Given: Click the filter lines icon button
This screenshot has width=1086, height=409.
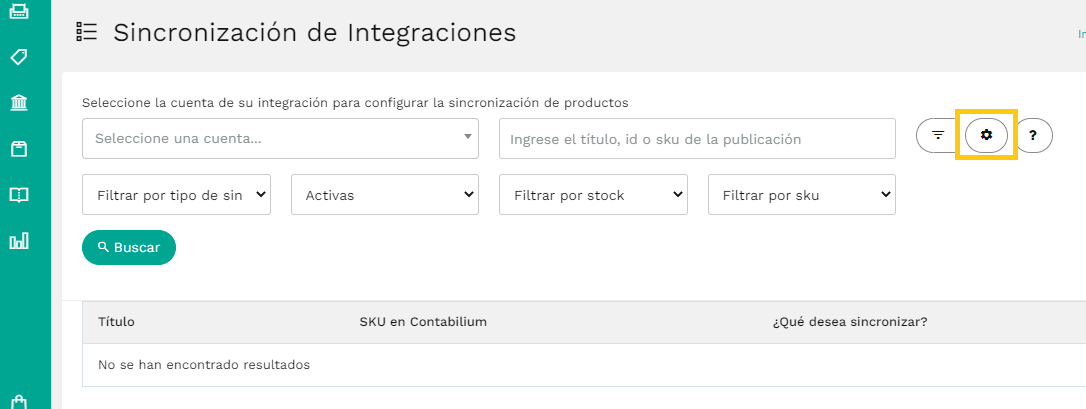Looking at the screenshot, I should [938, 134].
